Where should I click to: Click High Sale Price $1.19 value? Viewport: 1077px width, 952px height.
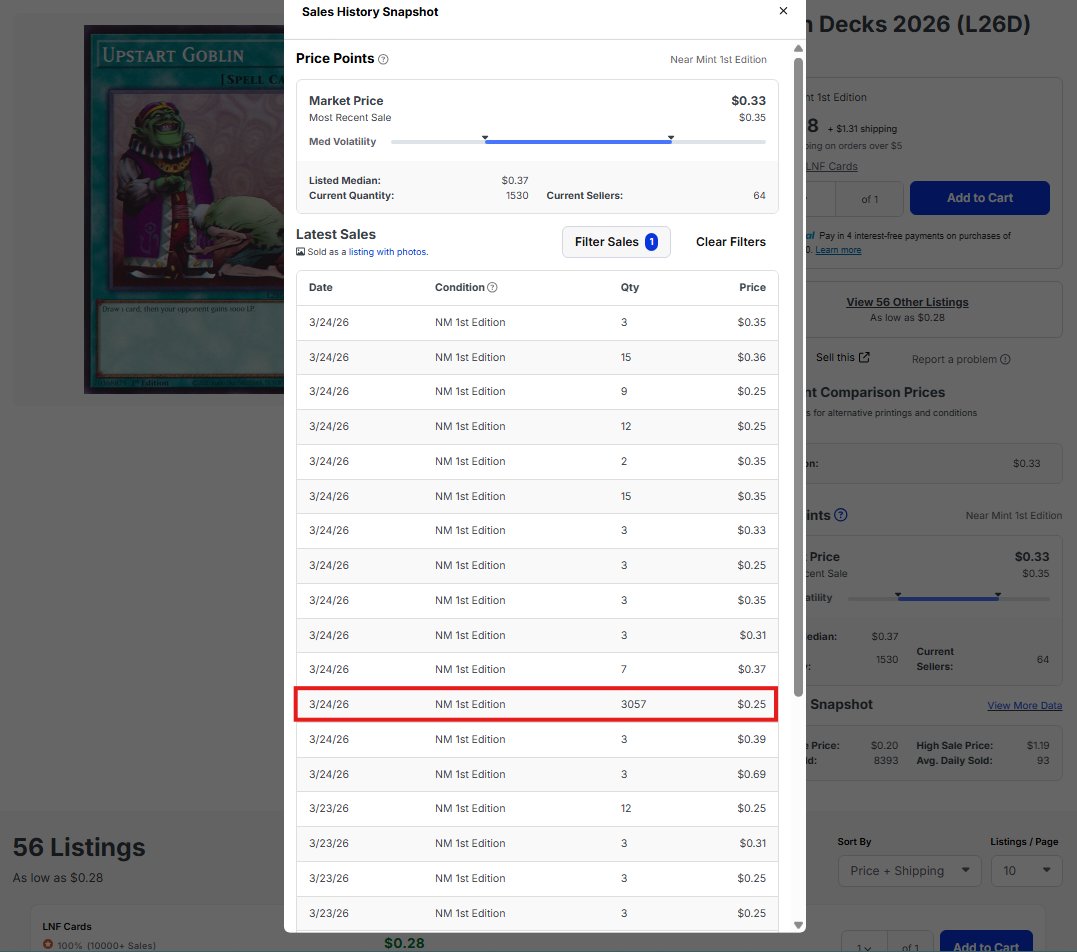(x=1038, y=745)
